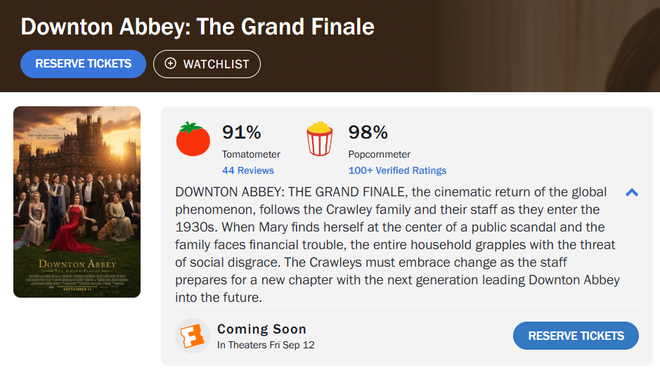The image size is (660, 380).
Task: Click the red Tomatometer tomato icon
Action: point(193,139)
